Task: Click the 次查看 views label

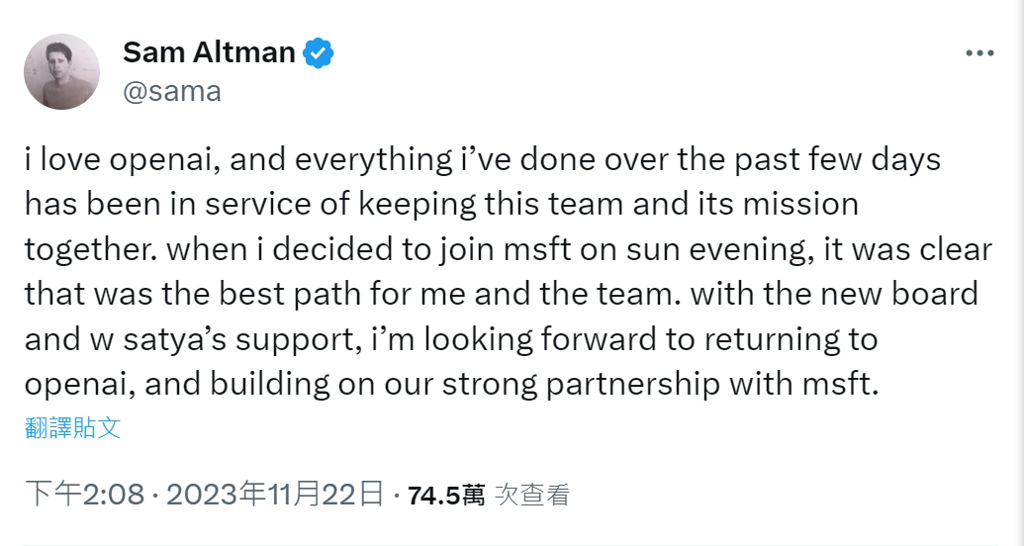Action: pyautogui.click(x=532, y=495)
